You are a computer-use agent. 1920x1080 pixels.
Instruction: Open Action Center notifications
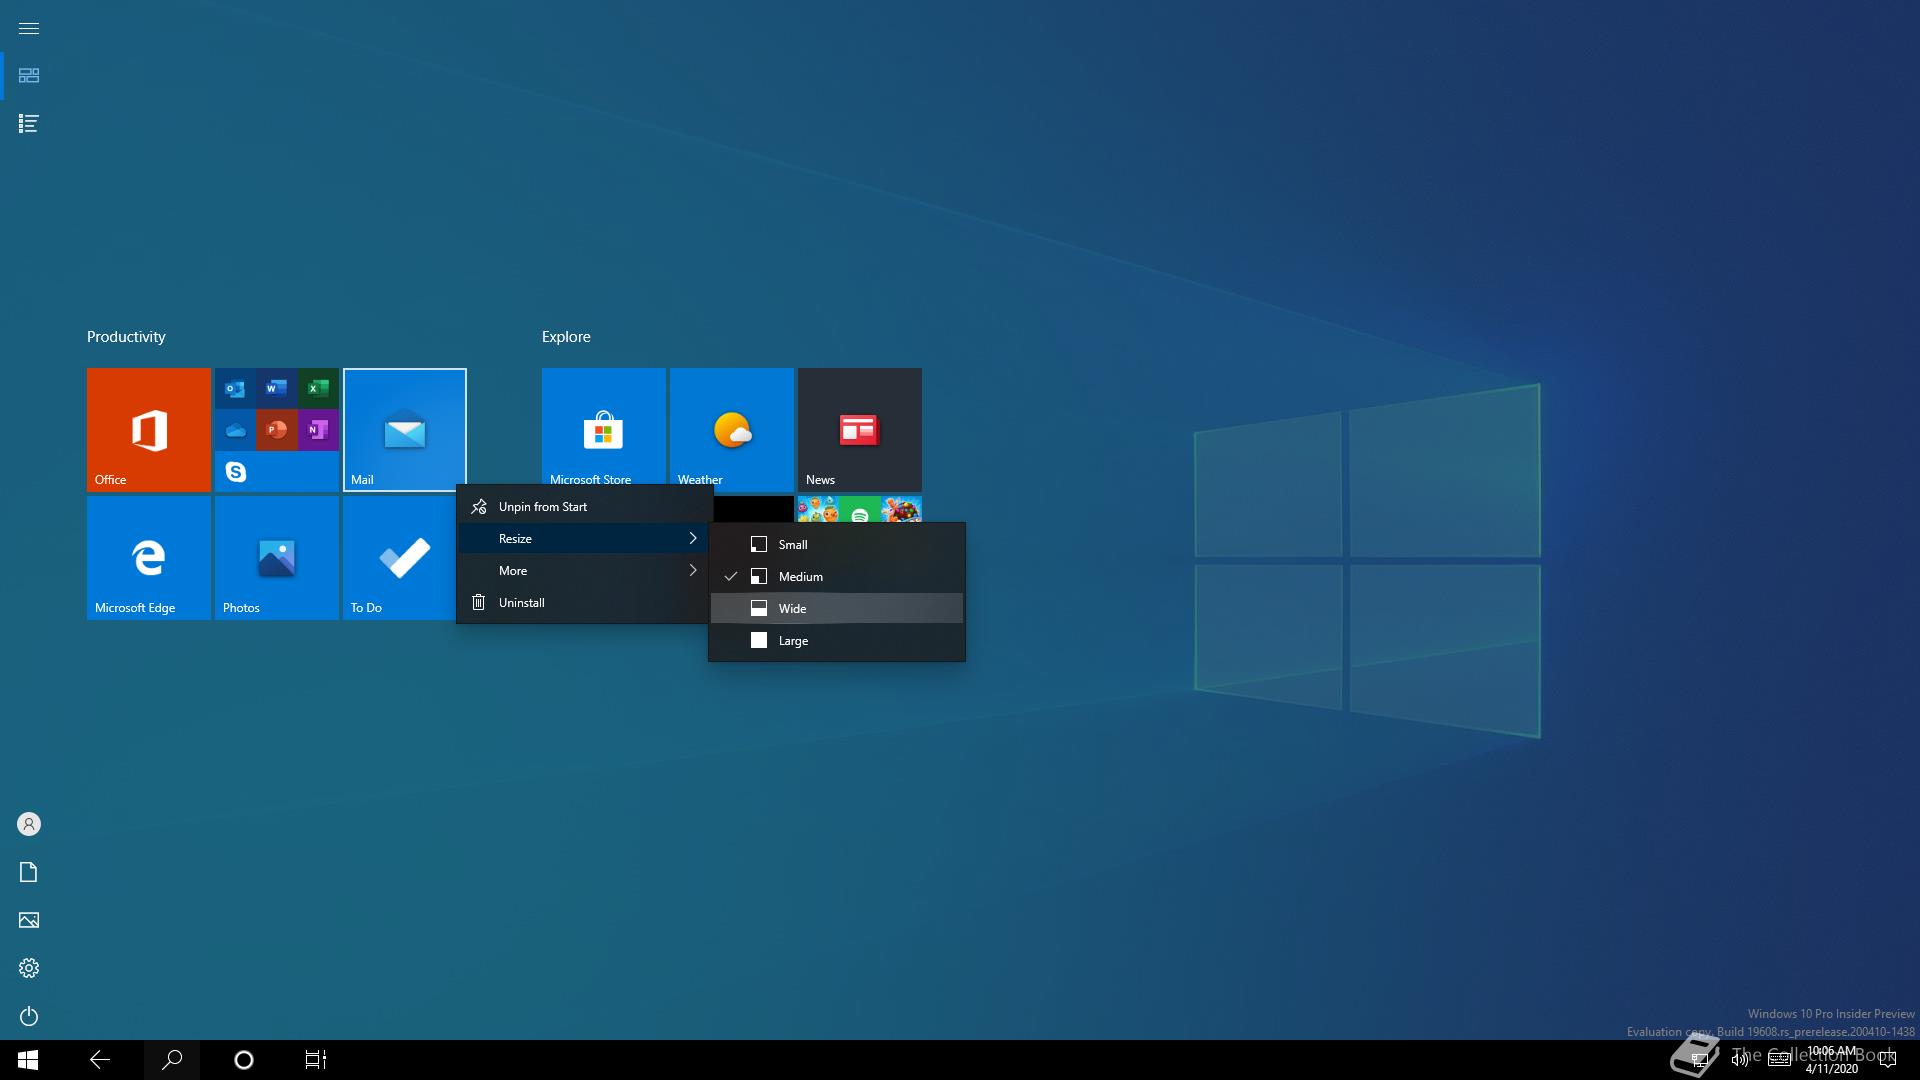tap(1887, 1060)
